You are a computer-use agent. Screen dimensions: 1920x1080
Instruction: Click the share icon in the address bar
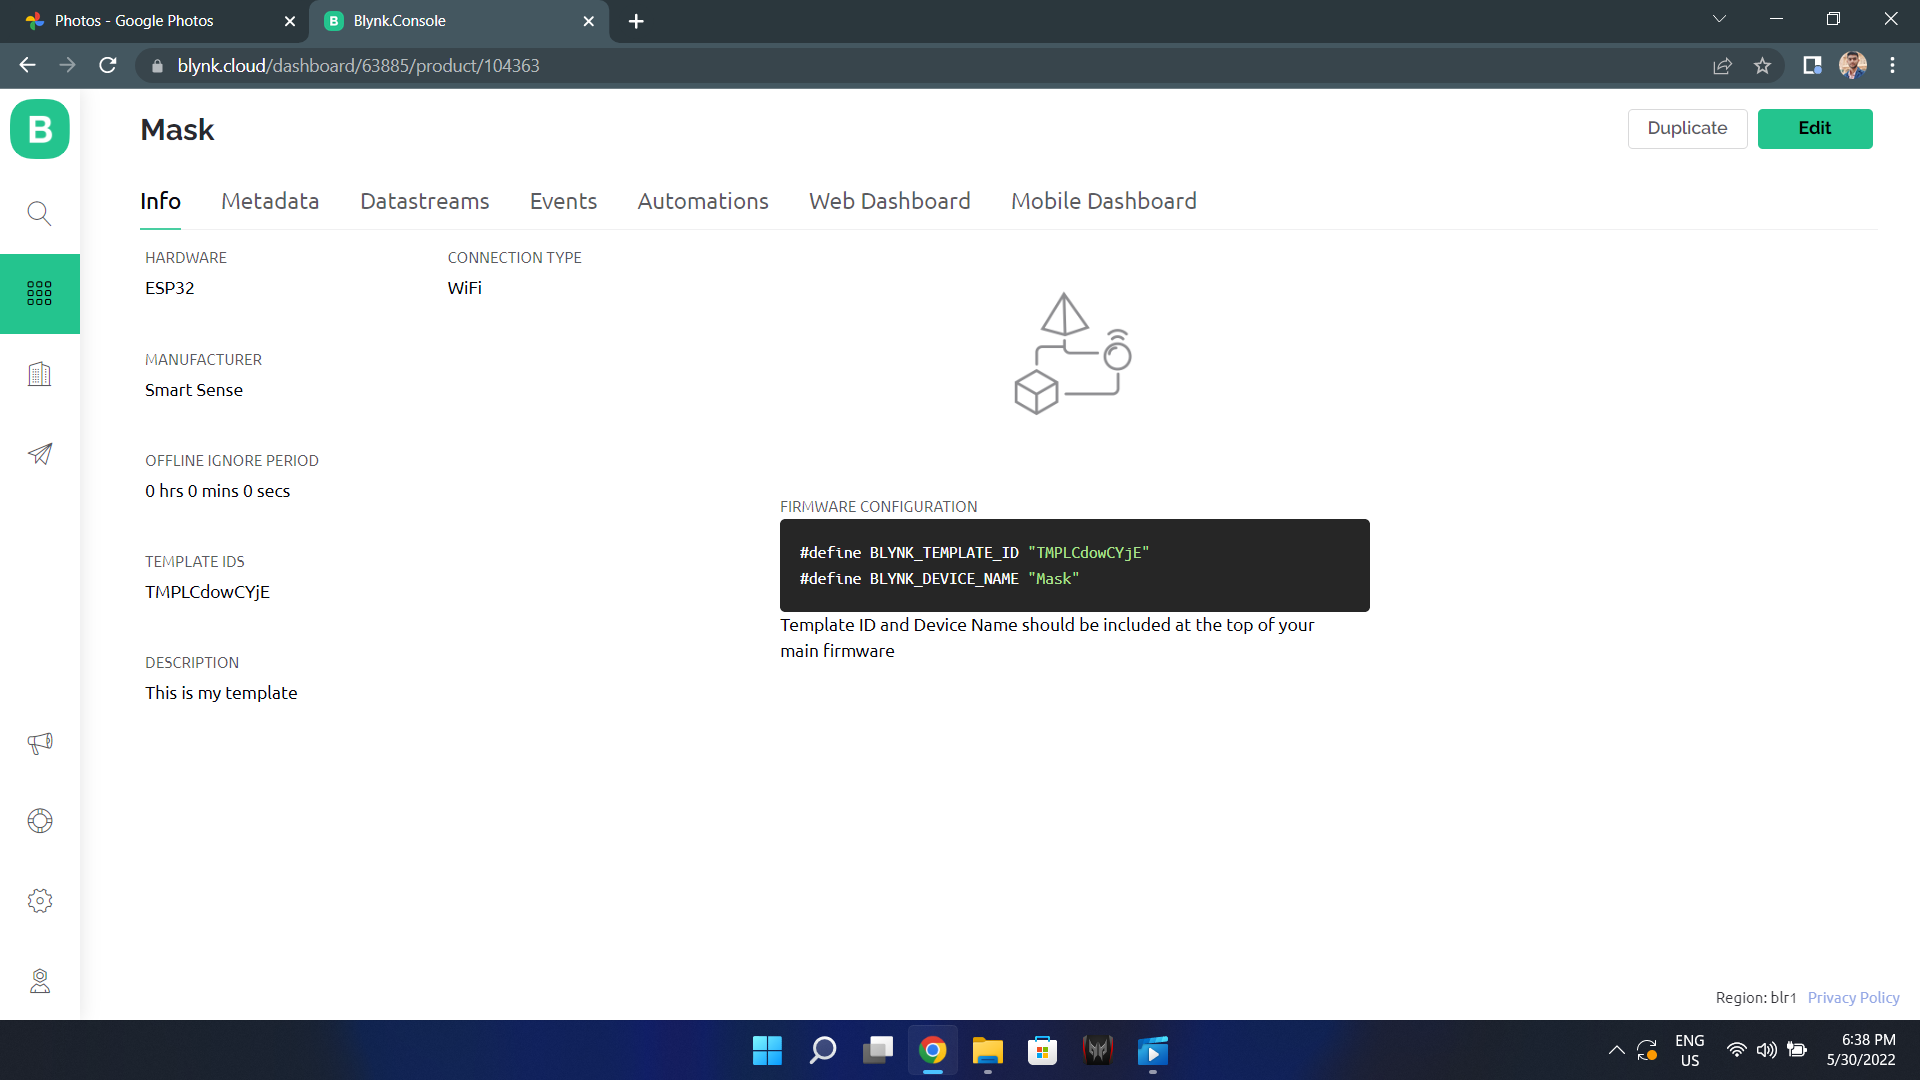1723,65
